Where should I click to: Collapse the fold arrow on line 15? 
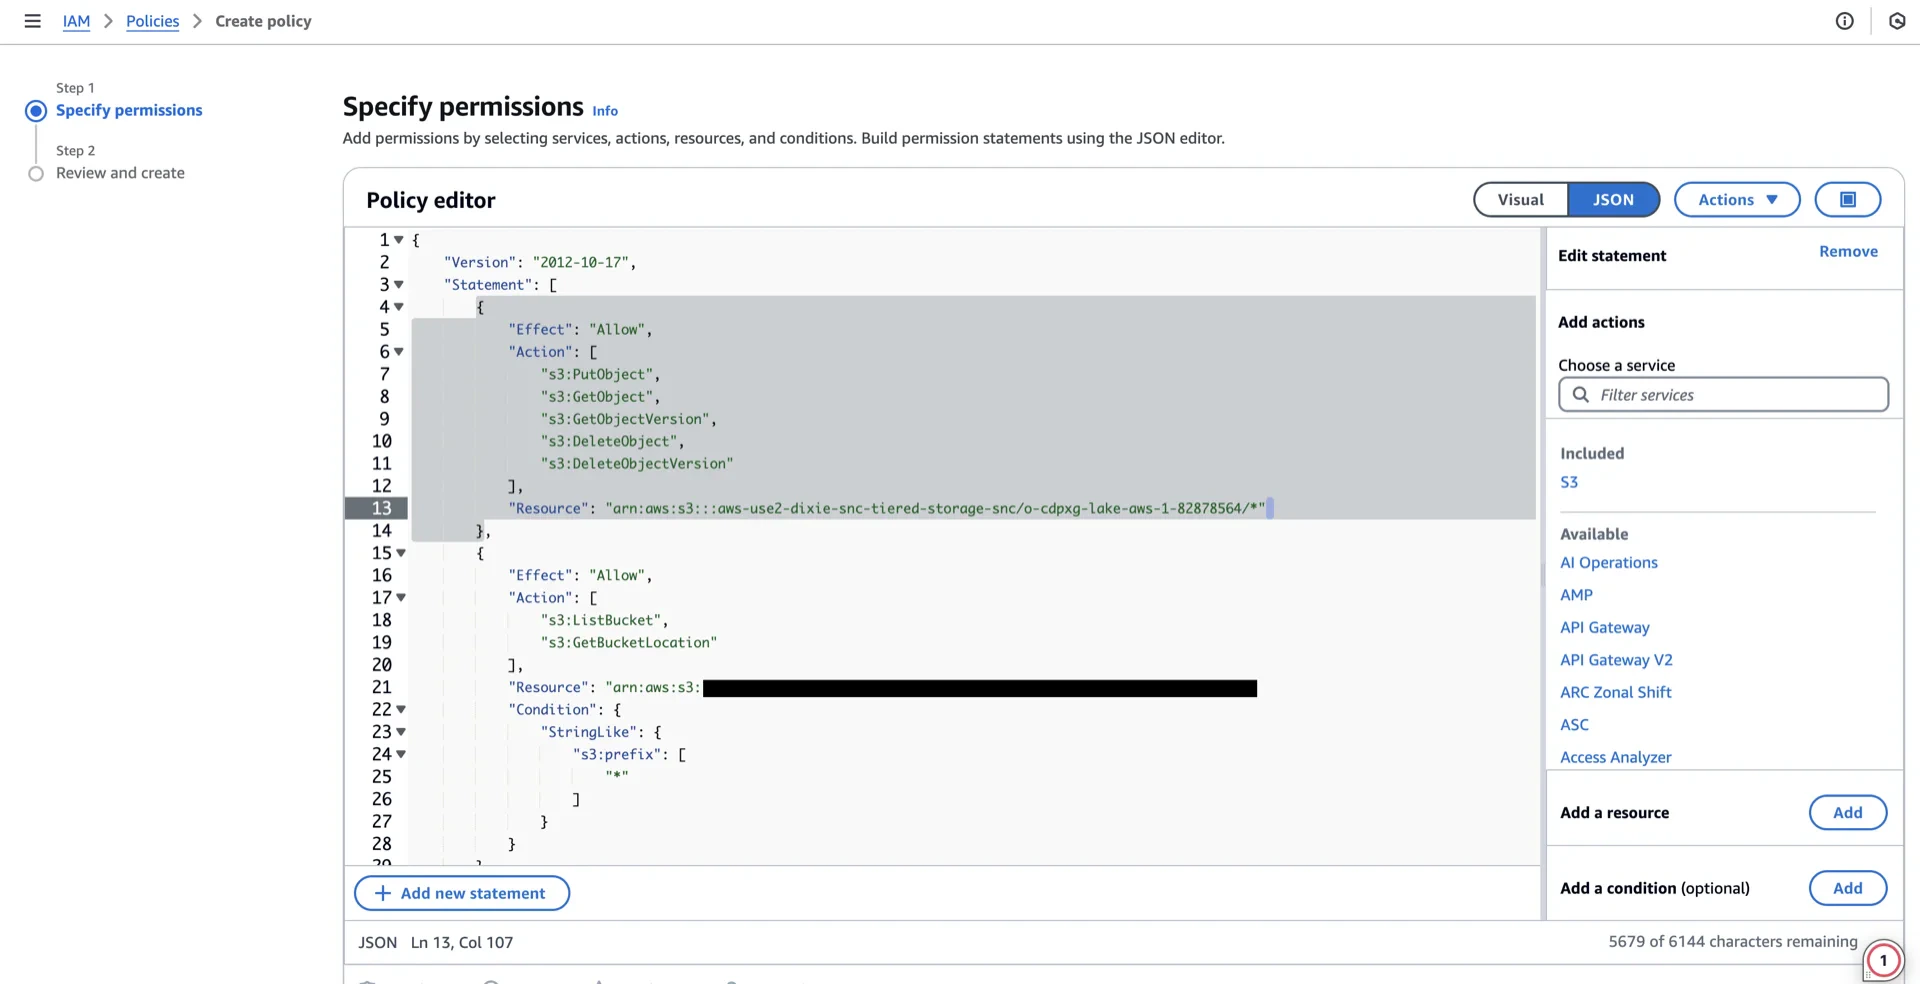(401, 553)
